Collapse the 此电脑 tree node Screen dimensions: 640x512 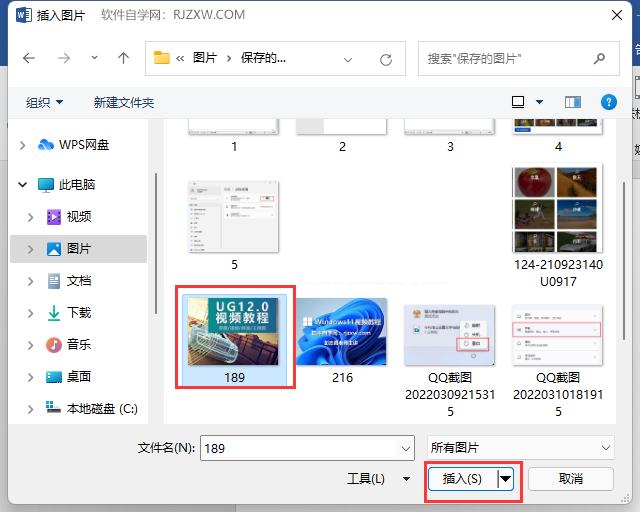click(22, 185)
